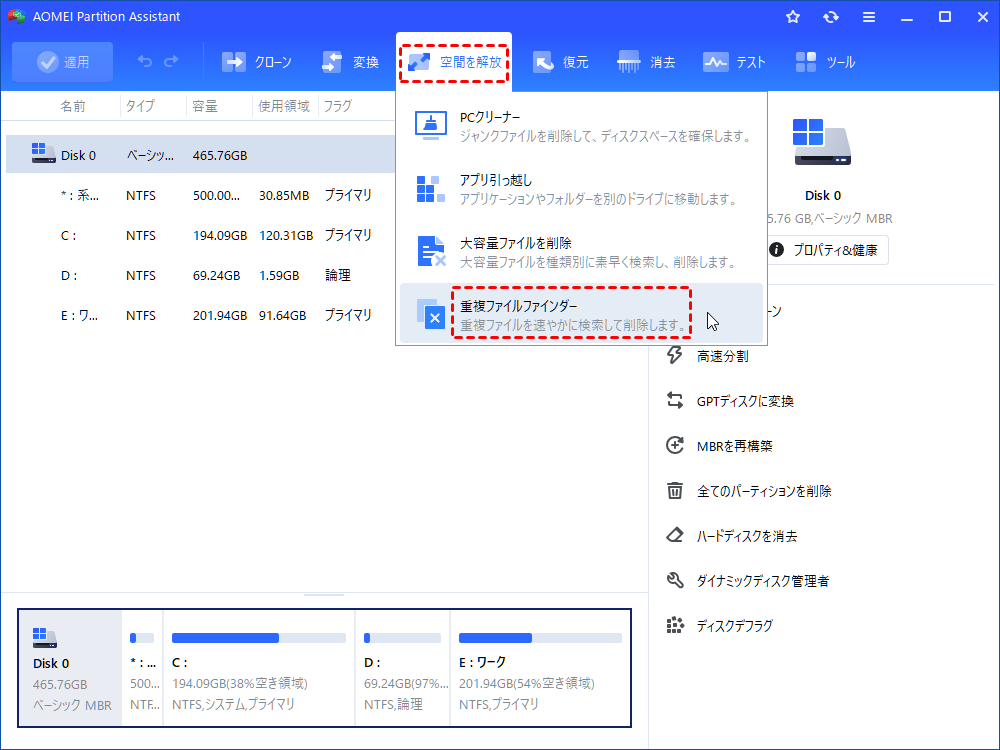The image size is (1000, 750).
Task: Click the 名前 column header
Action: 73,106
